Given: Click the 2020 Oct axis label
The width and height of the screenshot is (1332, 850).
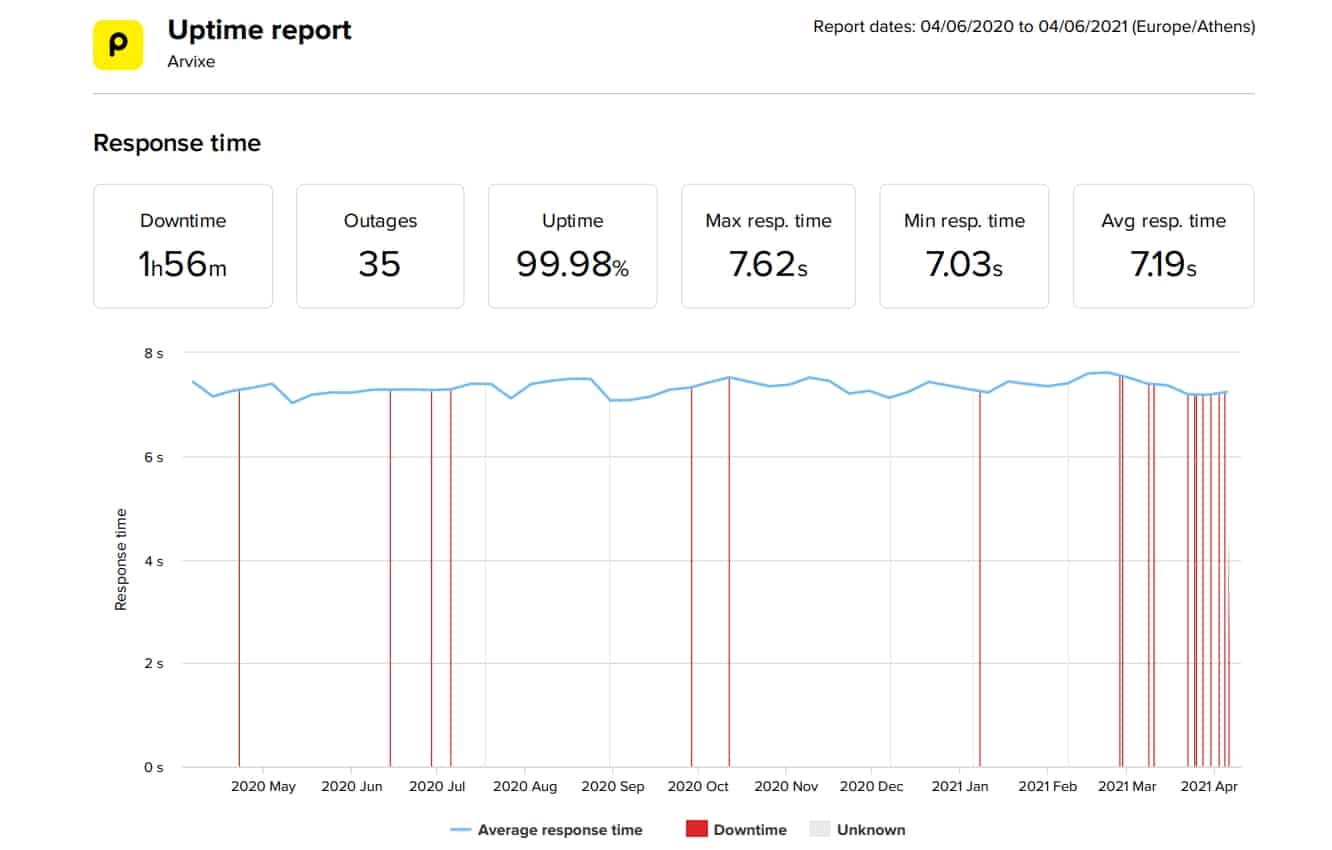Looking at the screenshot, I should pos(698,787).
